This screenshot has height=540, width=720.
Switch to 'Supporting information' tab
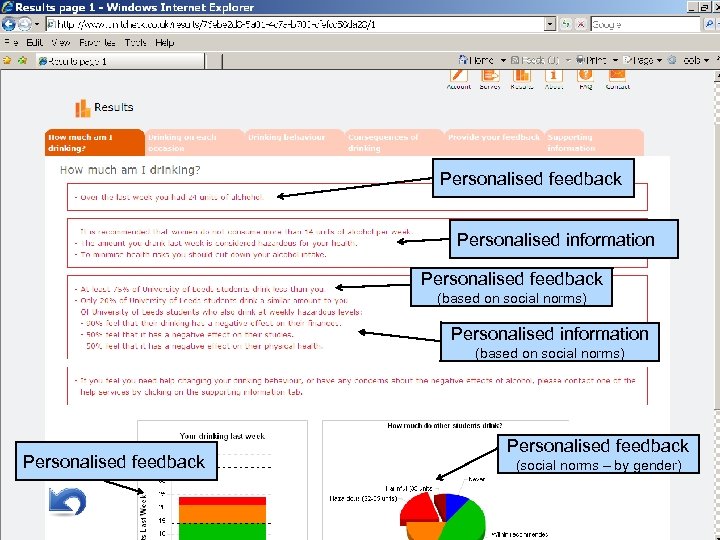click(x=594, y=142)
